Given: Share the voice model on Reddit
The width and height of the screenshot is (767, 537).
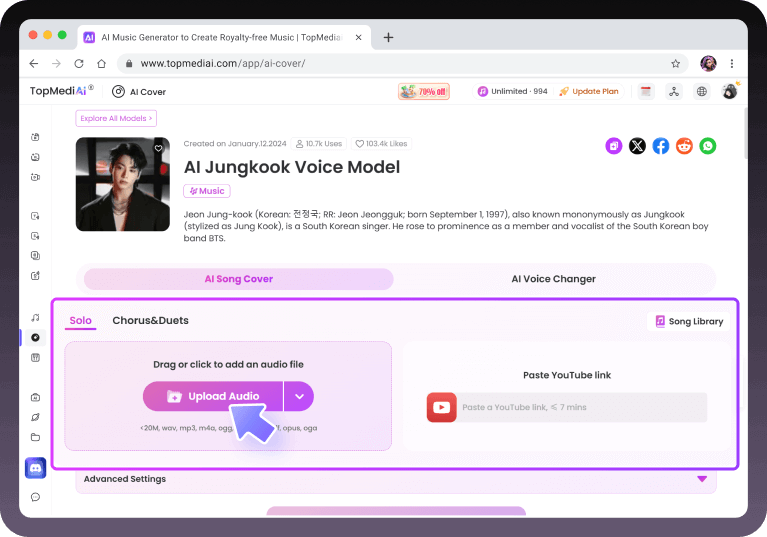Looking at the screenshot, I should 684,146.
